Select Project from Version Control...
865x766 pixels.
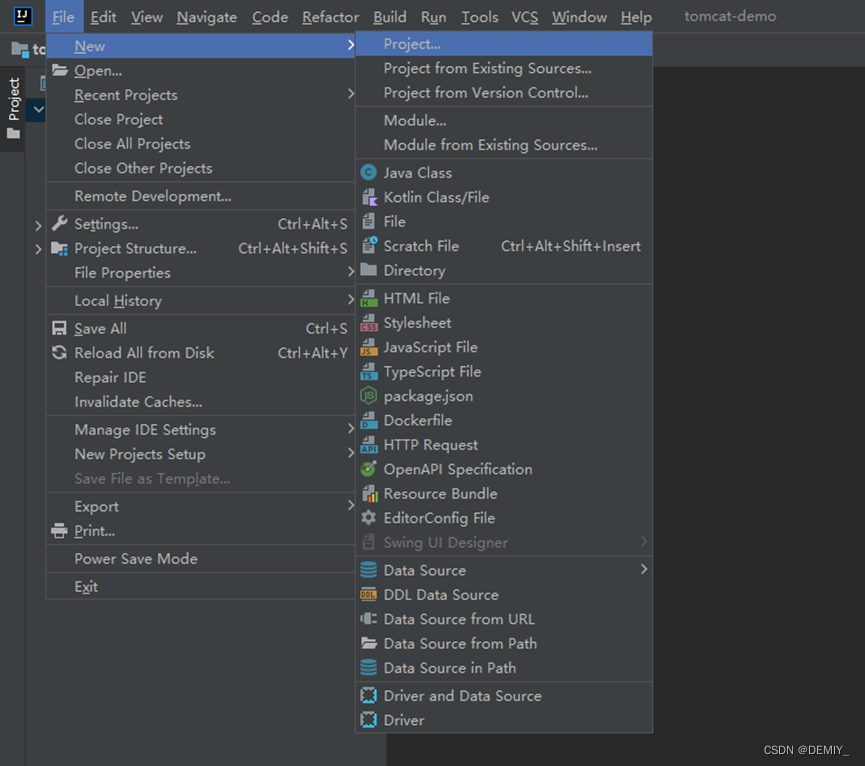click(504, 93)
